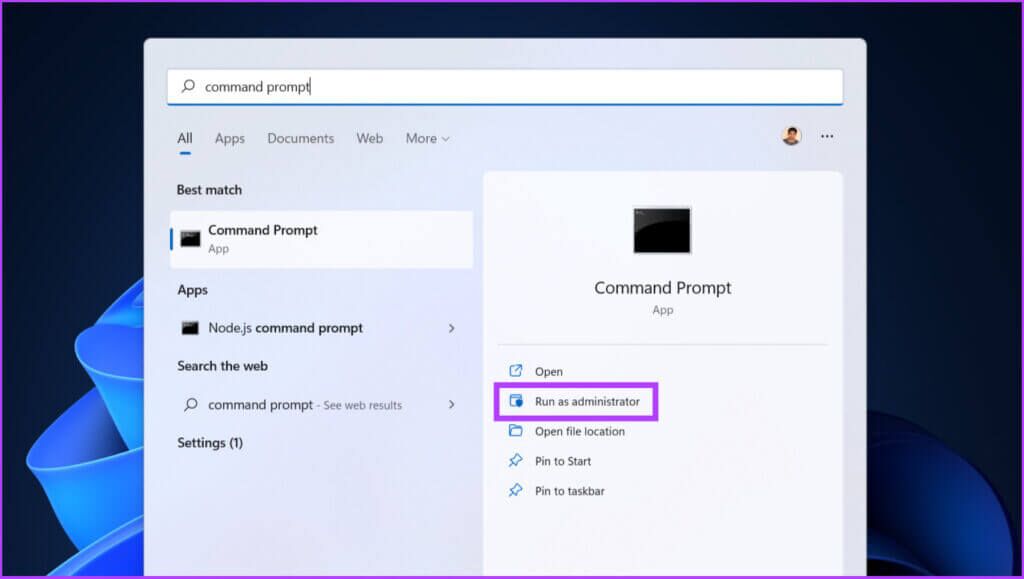Image resolution: width=1024 pixels, height=579 pixels.
Task: Choose Open file location
Action: [x=580, y=431]
